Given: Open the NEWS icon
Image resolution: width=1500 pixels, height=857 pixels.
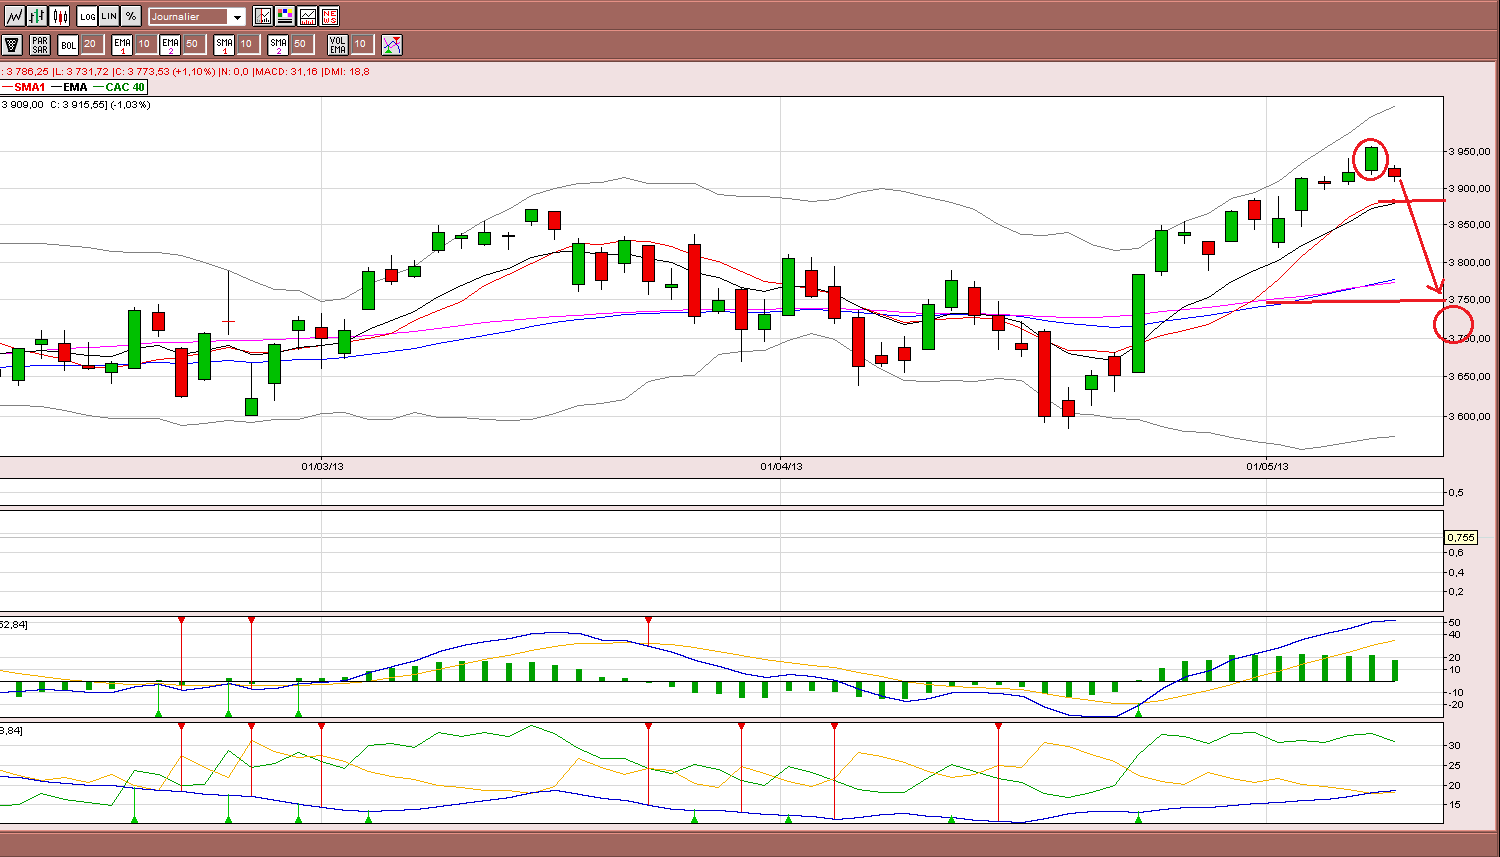Looking at the screenshot, I should tap(329, 16).
